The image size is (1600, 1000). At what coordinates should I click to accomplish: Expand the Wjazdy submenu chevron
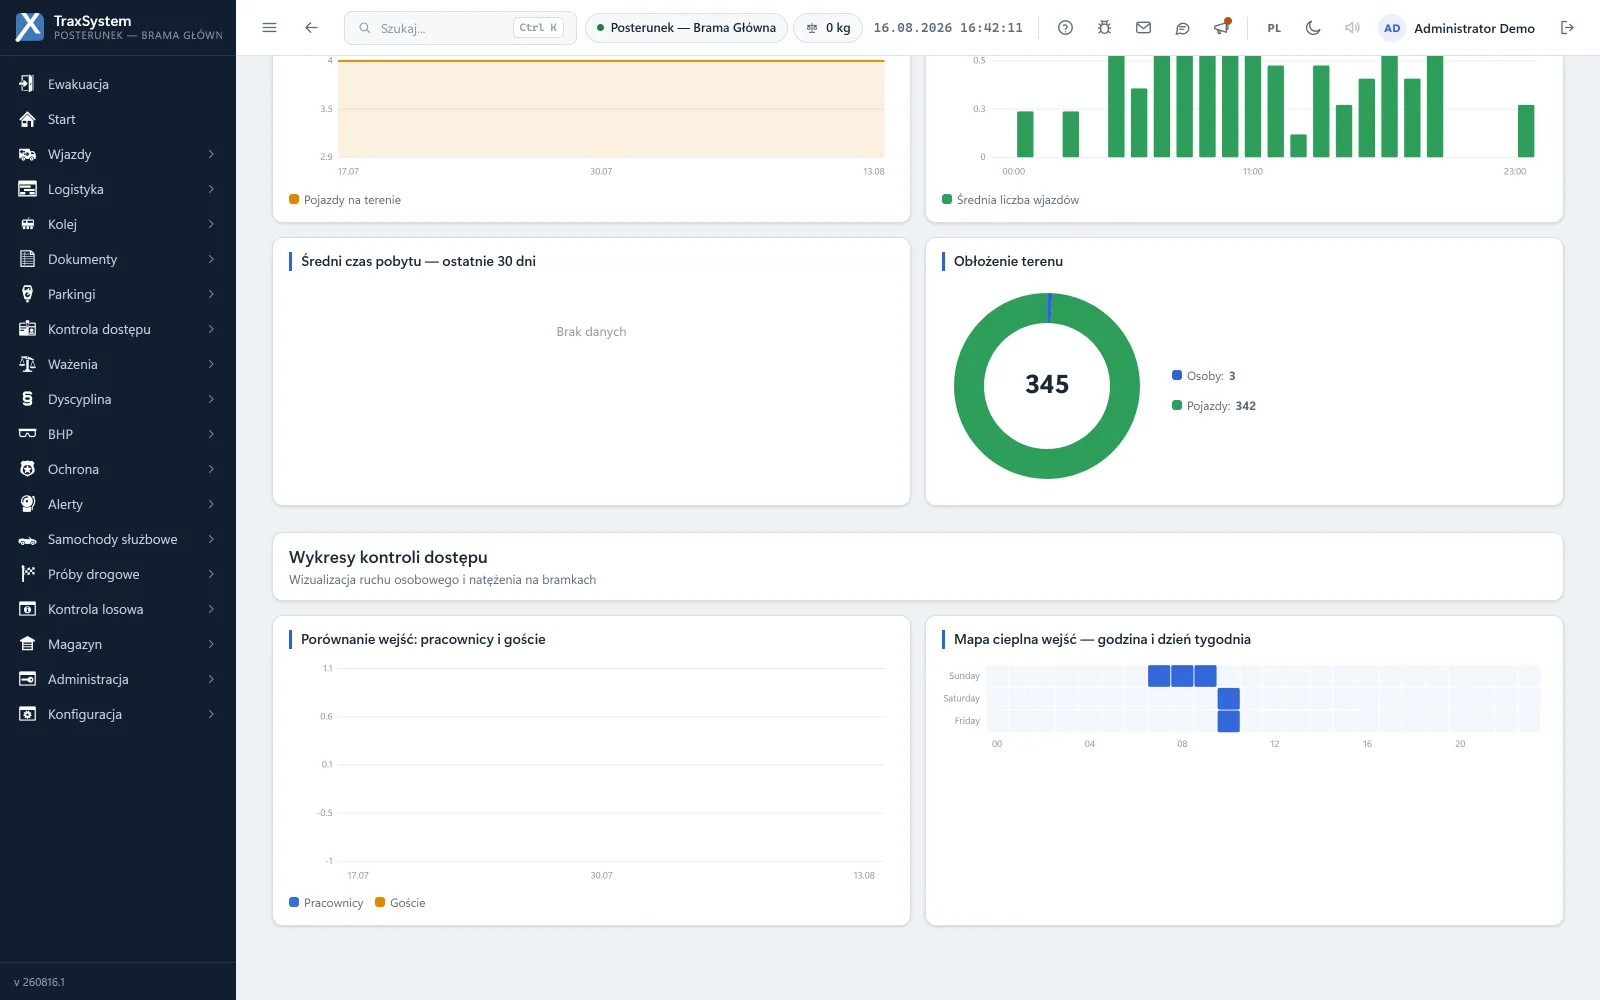point(211,154)
